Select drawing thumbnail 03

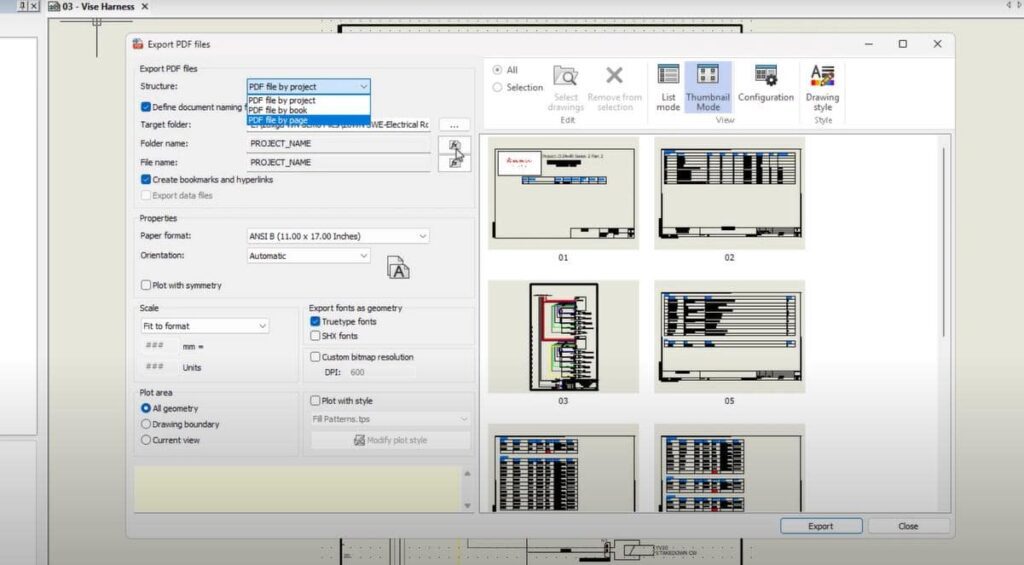[563, 337]
